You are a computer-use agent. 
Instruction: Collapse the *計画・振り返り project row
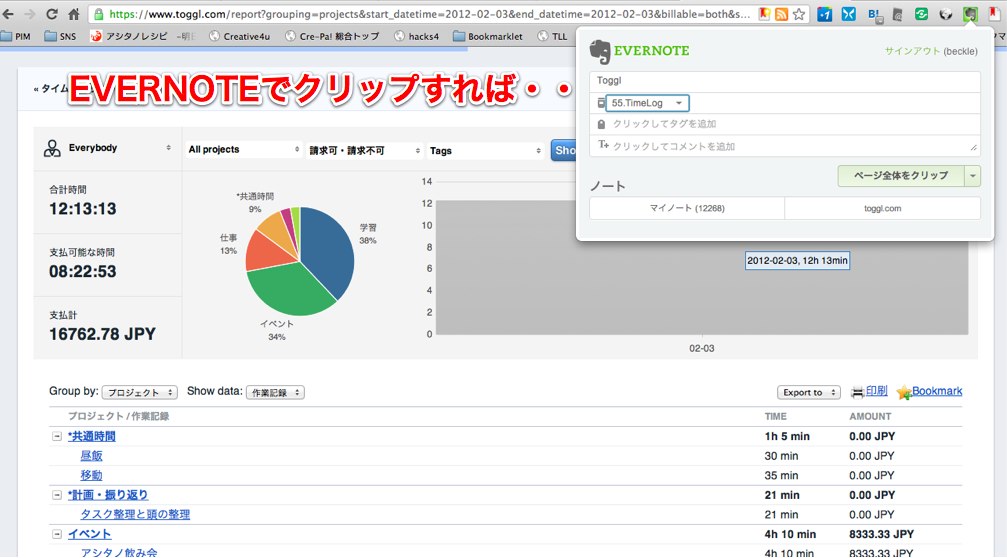[x=57, y=495]
